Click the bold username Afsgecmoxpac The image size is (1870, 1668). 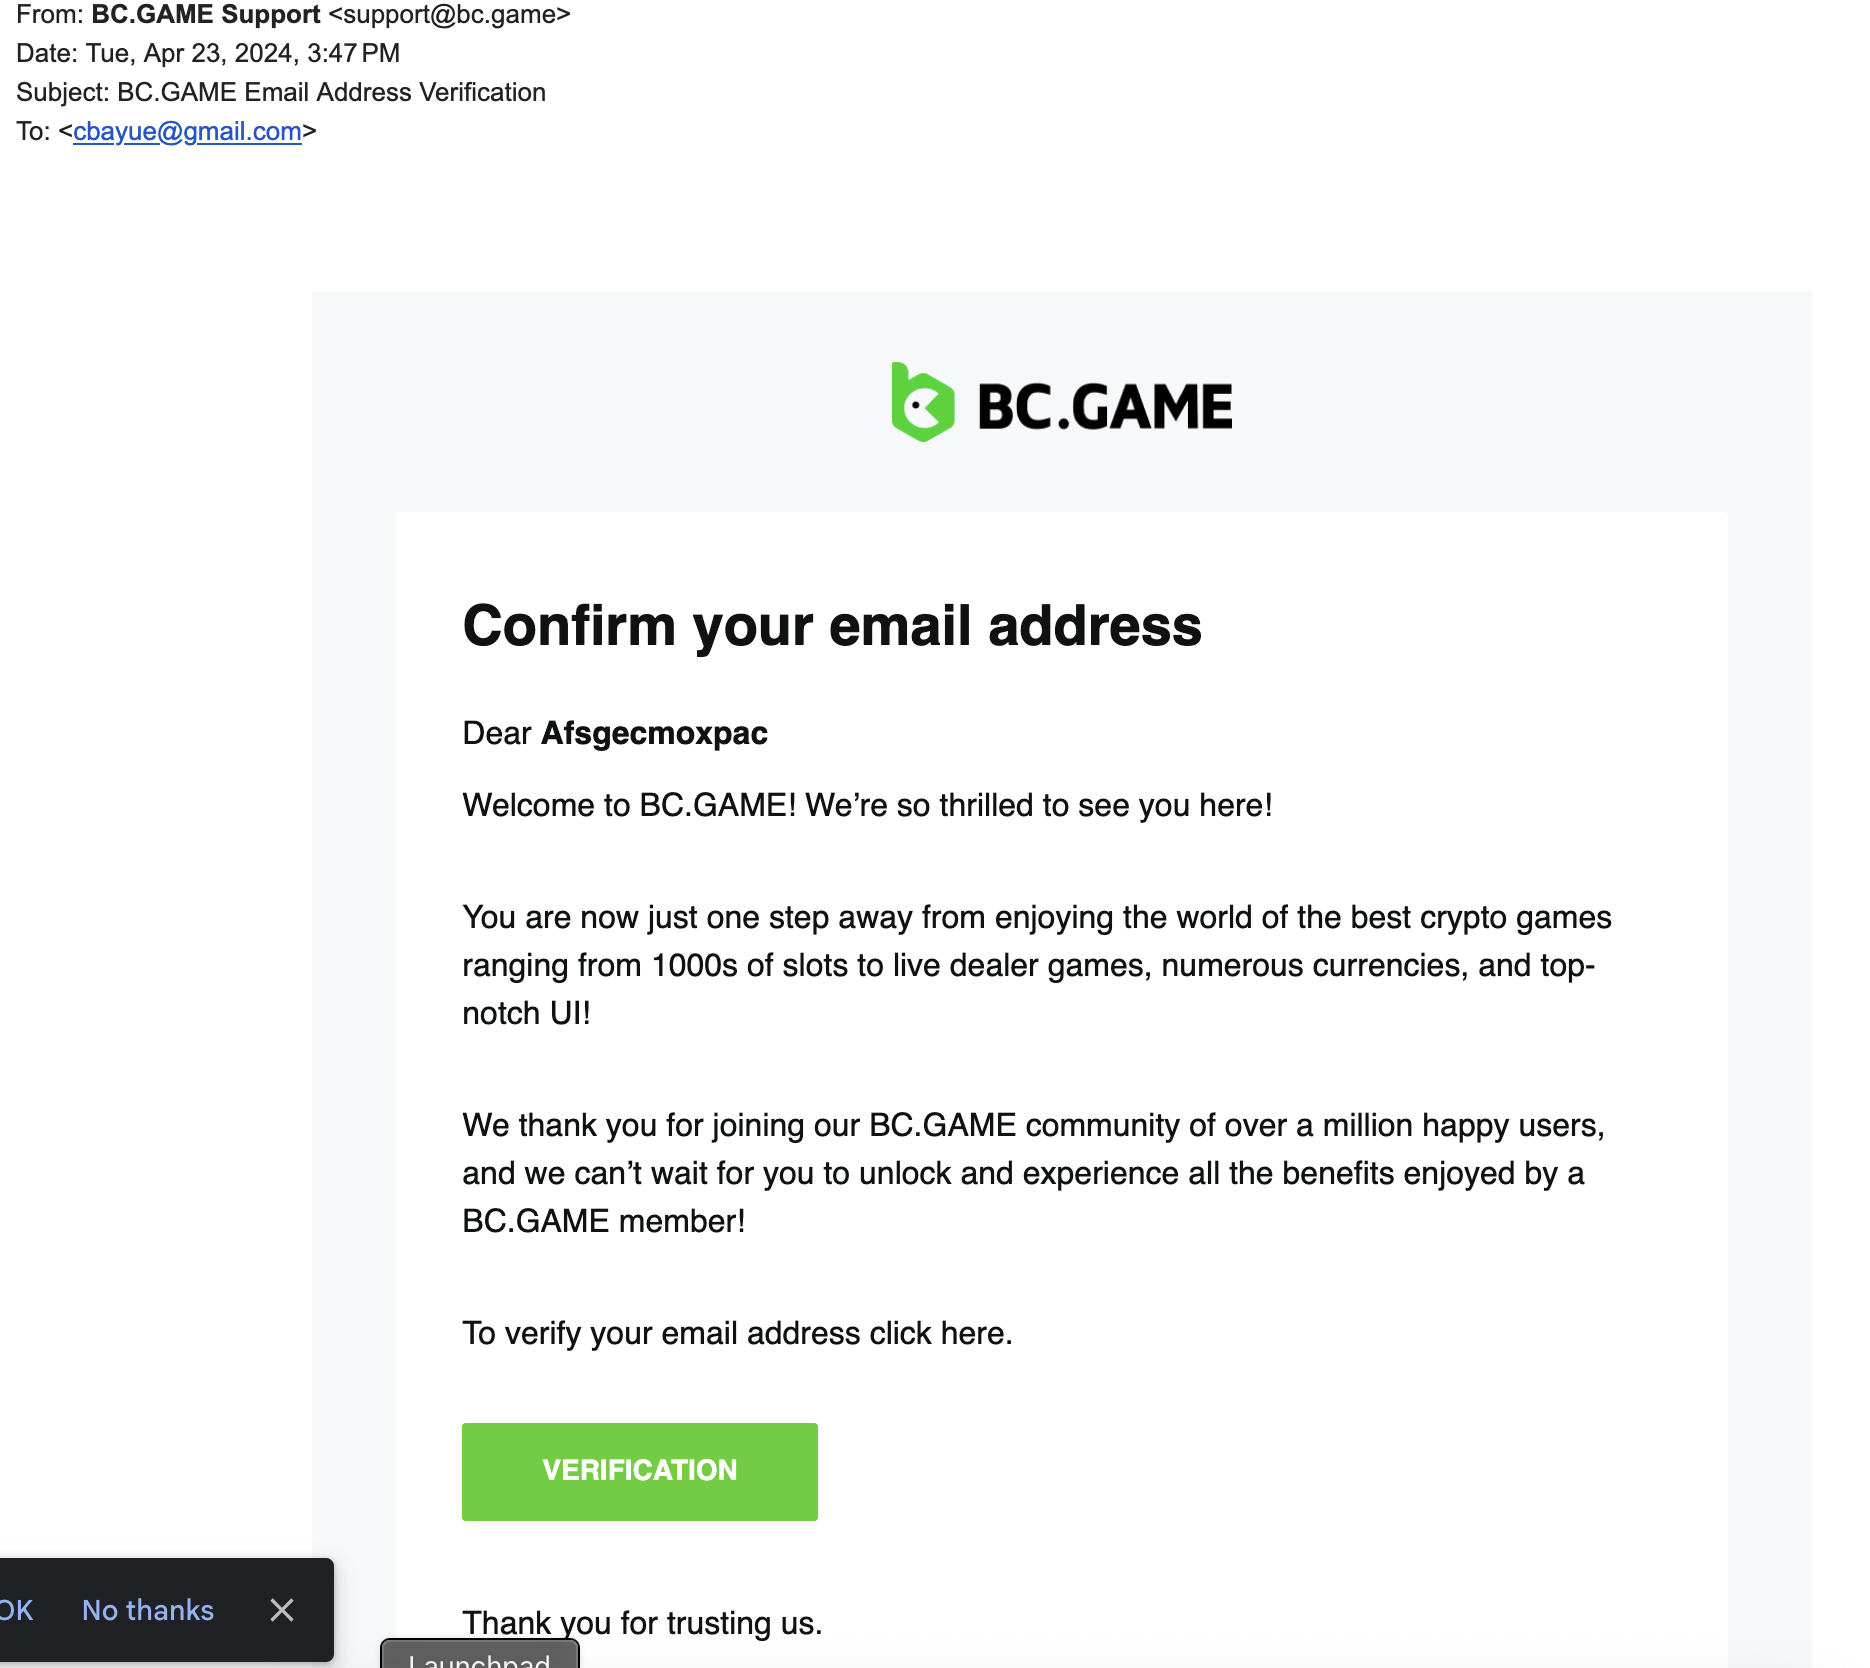654,733
